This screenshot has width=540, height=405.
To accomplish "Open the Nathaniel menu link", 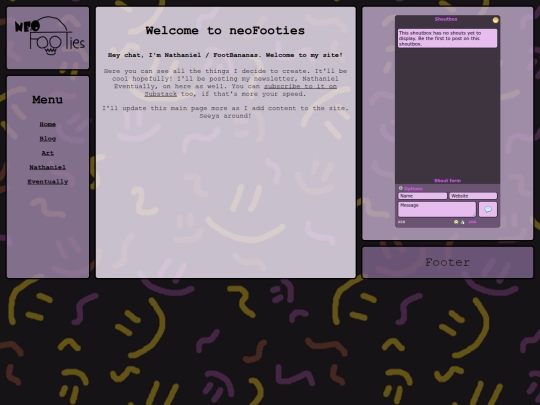I will pyautogui.click(x=48, y=167).
